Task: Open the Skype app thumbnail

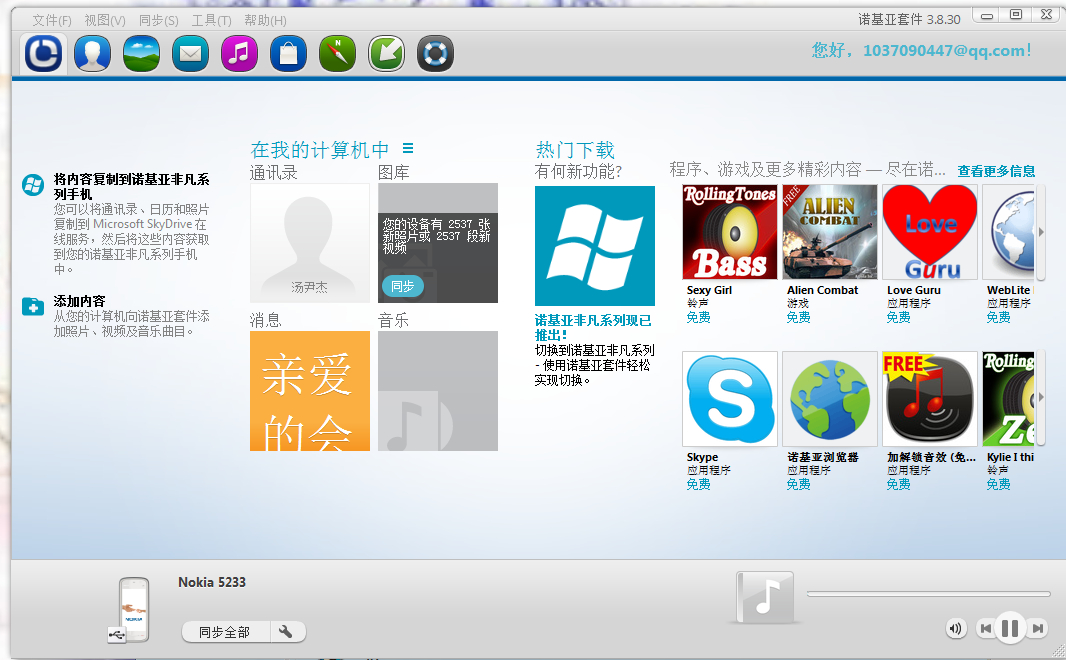Action: click(x=729, y=399)
